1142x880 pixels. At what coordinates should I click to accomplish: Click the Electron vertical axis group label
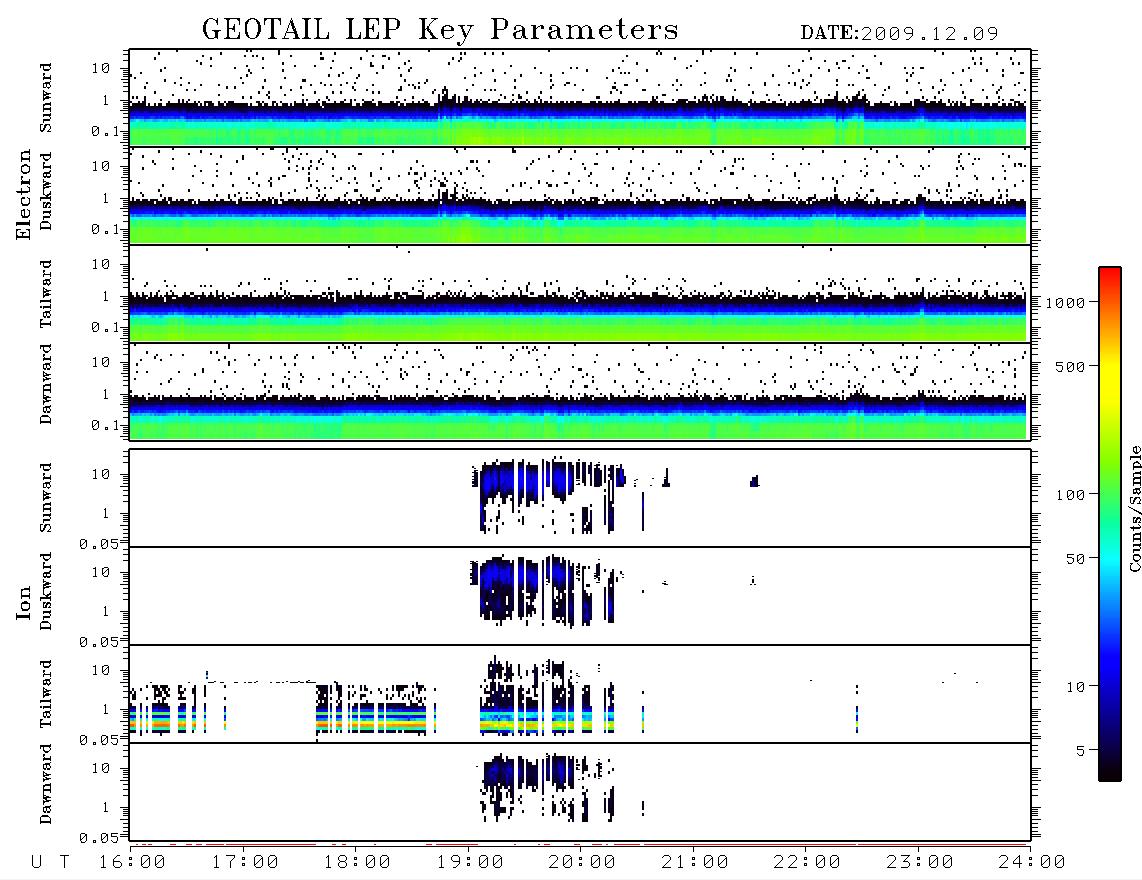click(x=23, y=194)
